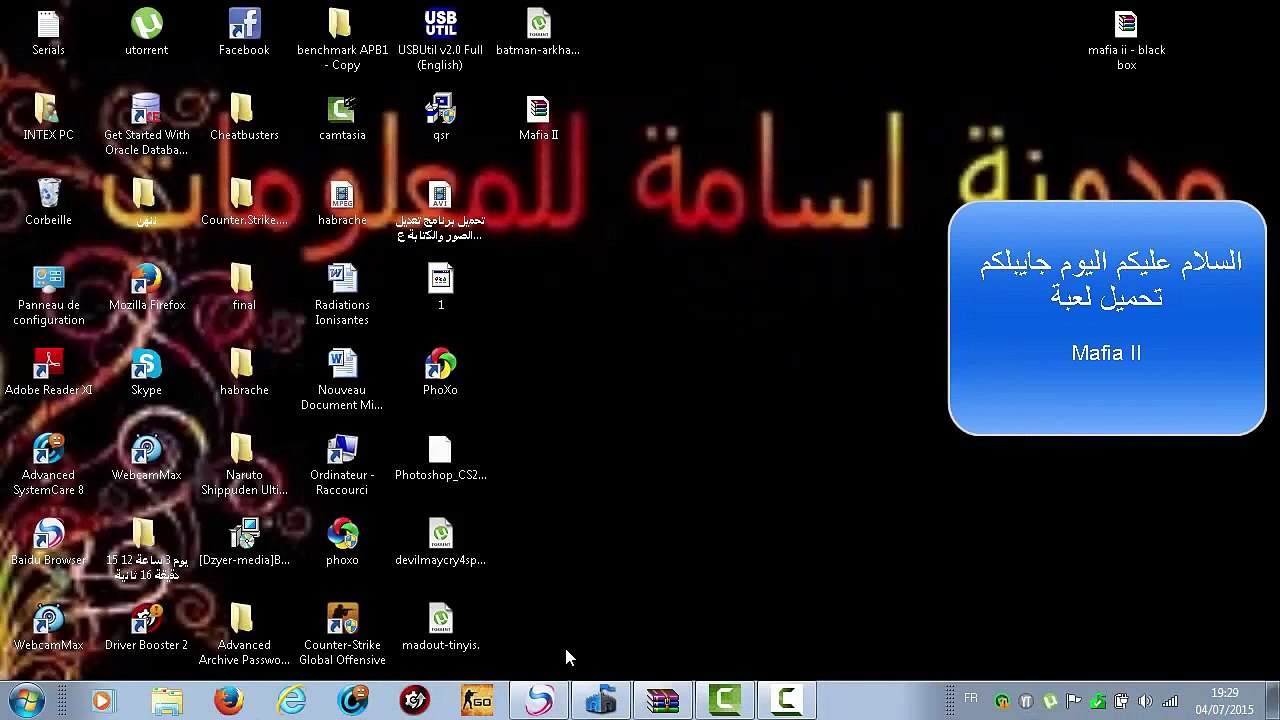Open Windows Explorer from taskbar
Viewport: 1280px width, 720px height.
166,701
